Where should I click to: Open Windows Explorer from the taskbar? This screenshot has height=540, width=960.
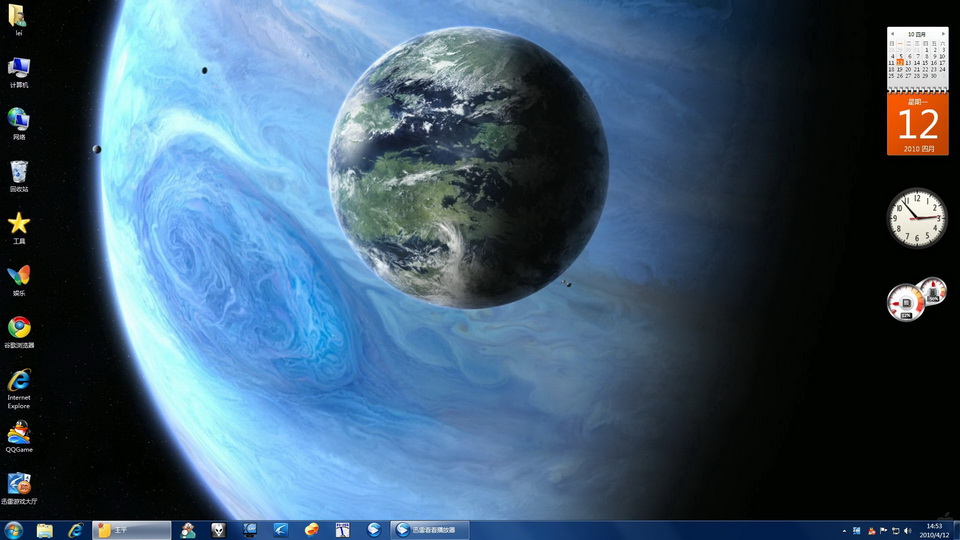45,530
